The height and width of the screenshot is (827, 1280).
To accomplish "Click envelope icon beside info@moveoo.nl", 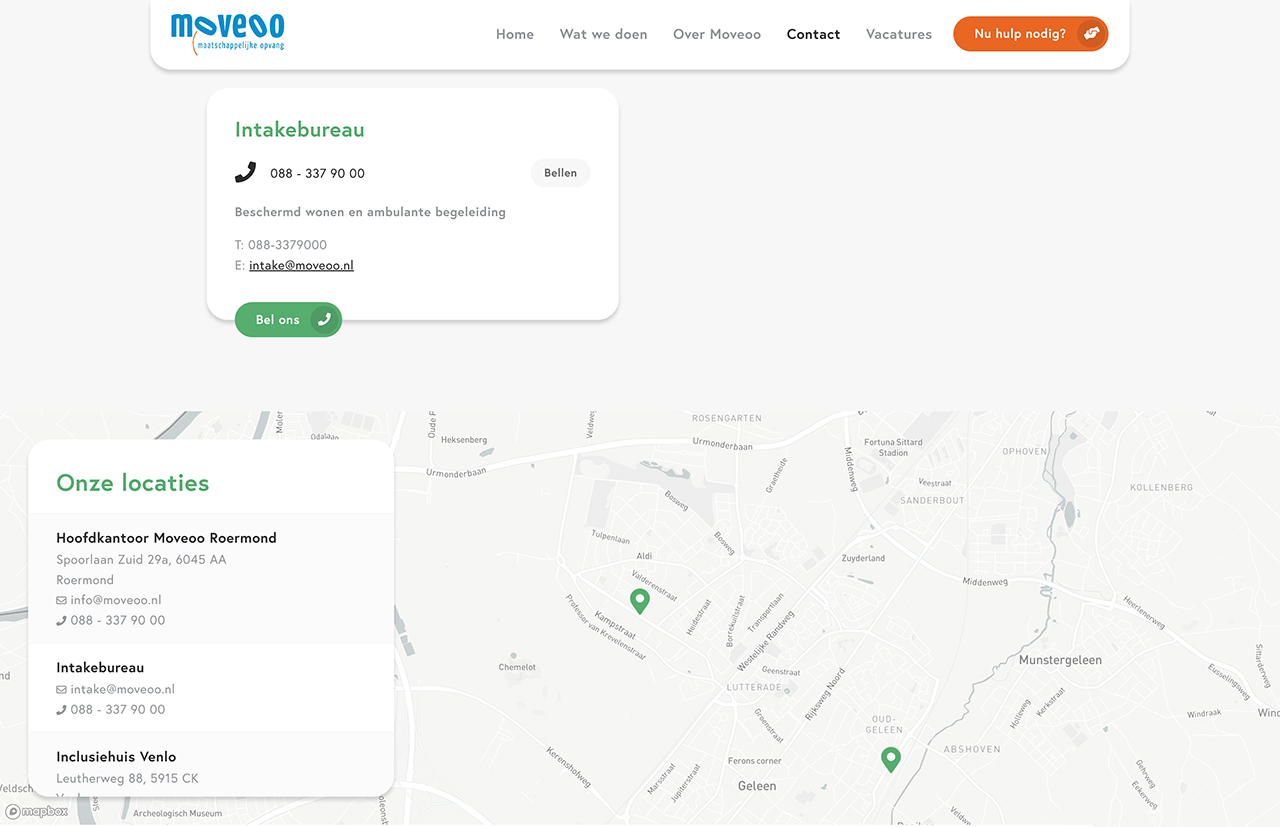I will [61, 601].
